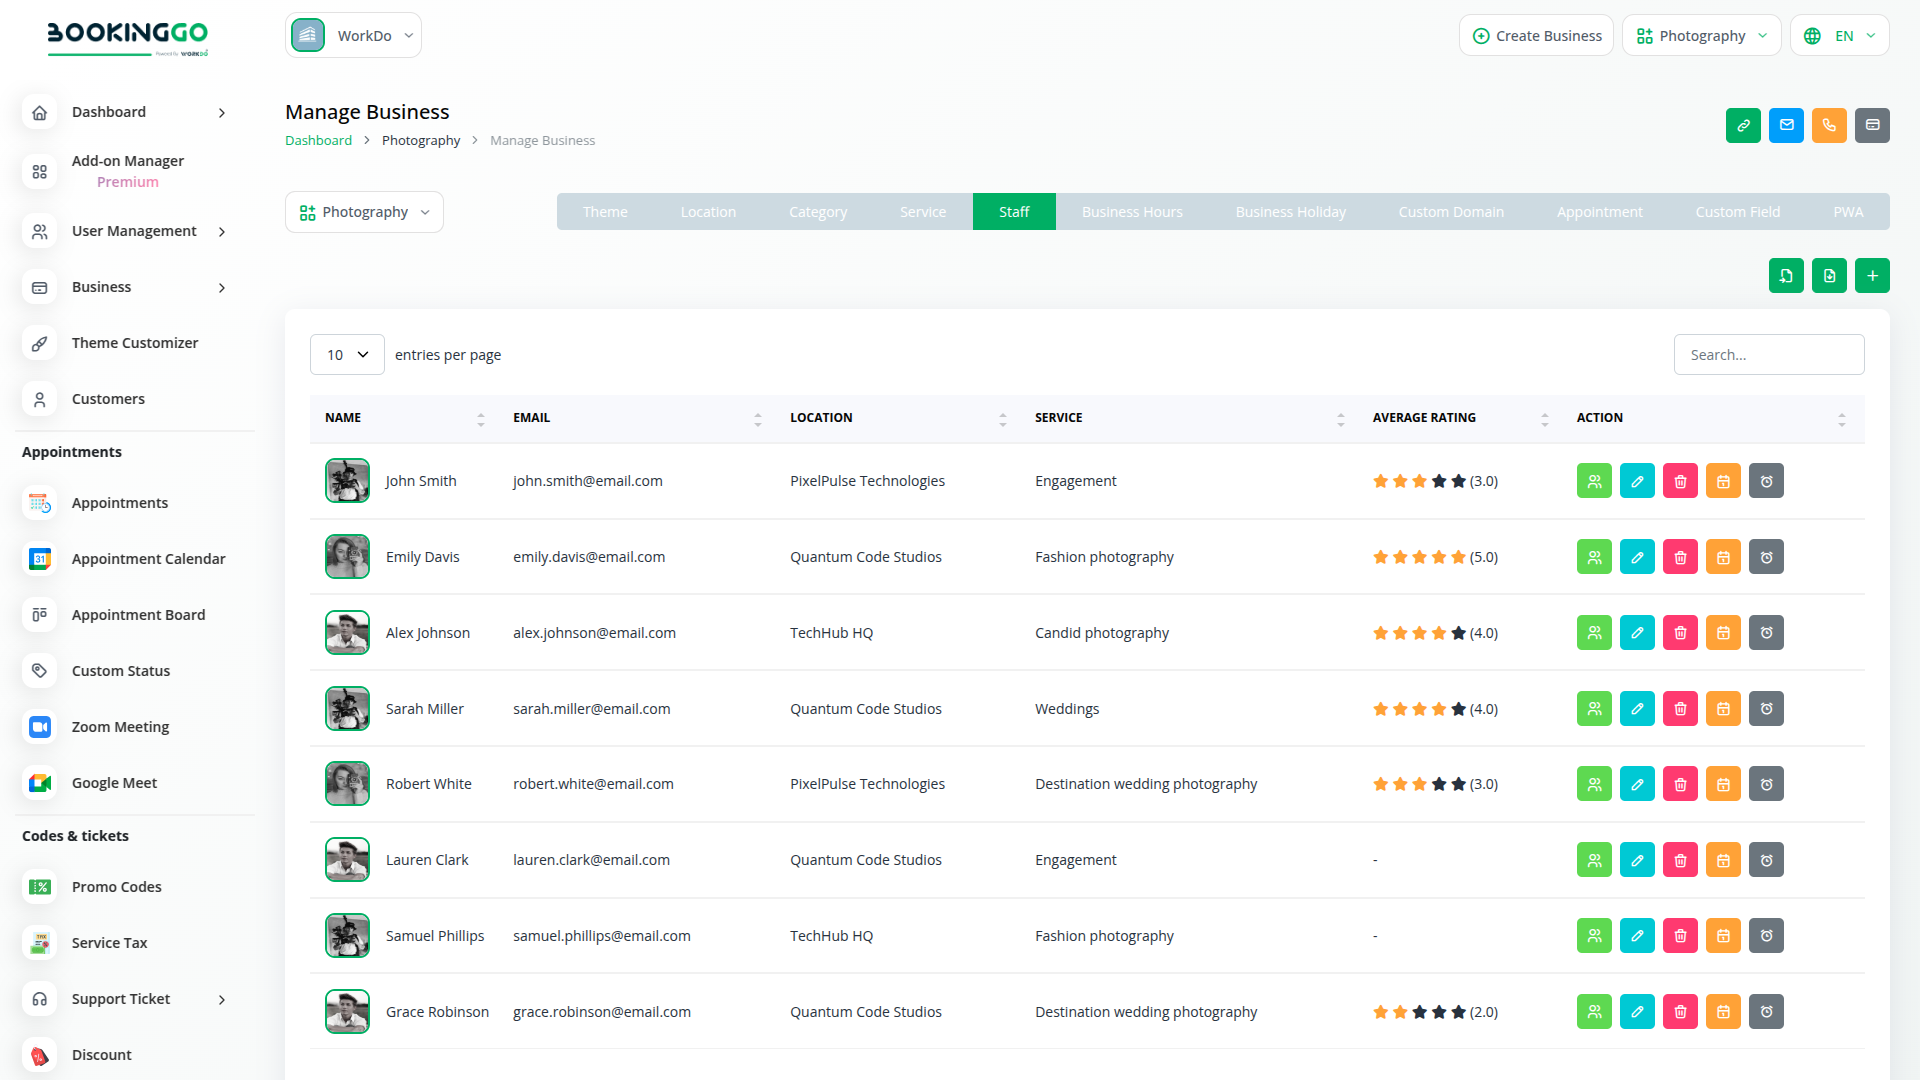The height and width of the screenshot is (1080, 1920).
Task: Click Robert White's green users icon
Action: click(1594, 784)
